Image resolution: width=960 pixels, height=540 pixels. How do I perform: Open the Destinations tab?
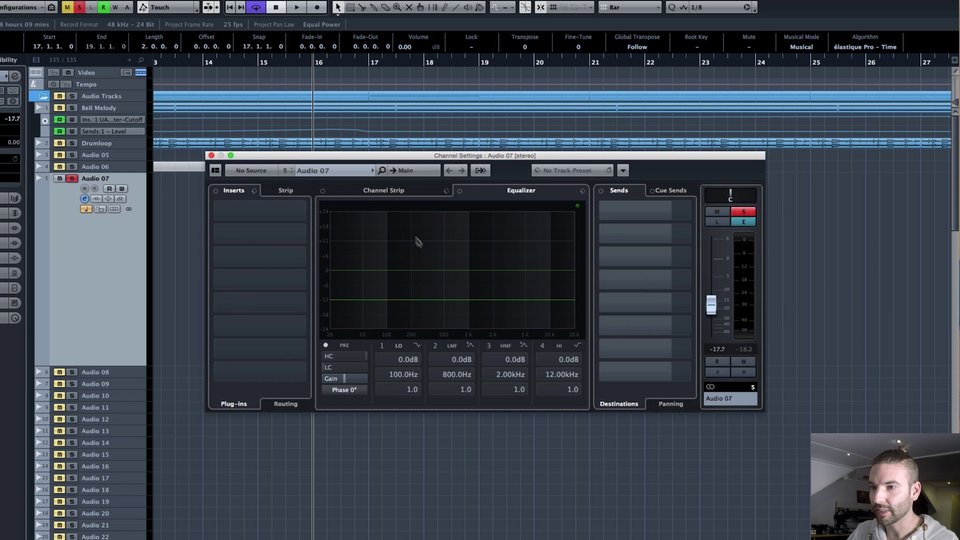pos(619,404)
